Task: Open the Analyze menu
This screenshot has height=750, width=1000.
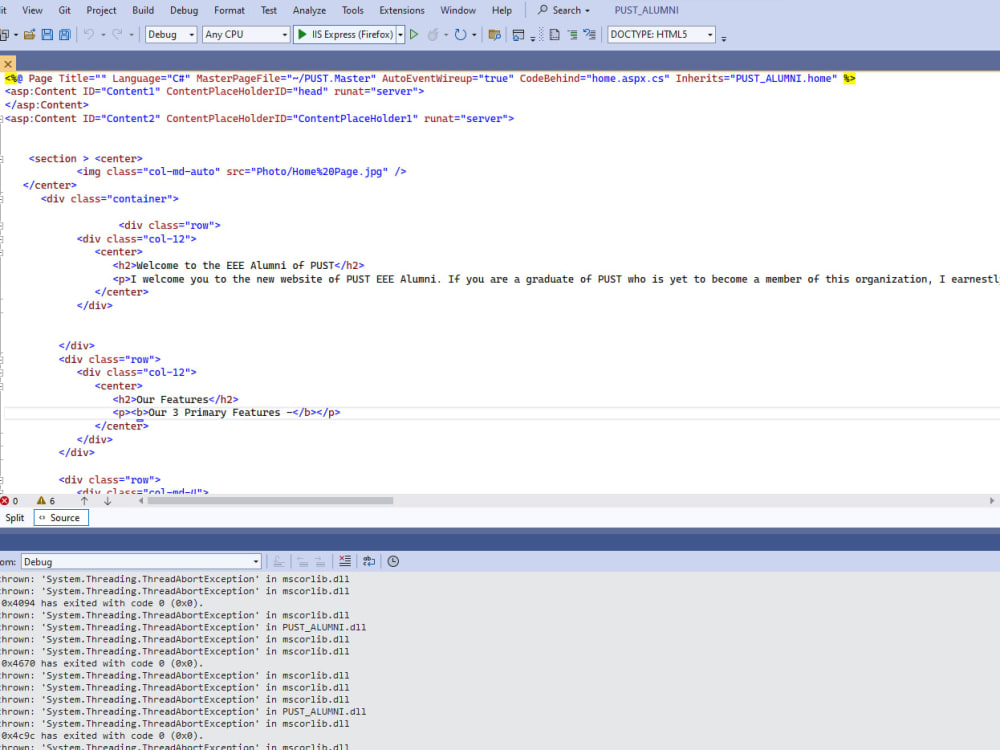Action: [309, 10]
